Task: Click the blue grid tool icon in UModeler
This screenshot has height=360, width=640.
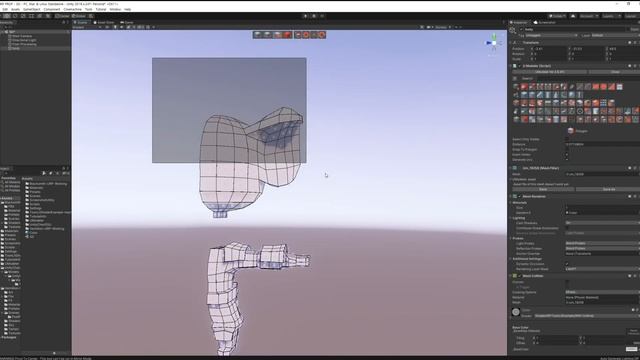Action: [603, 103]
